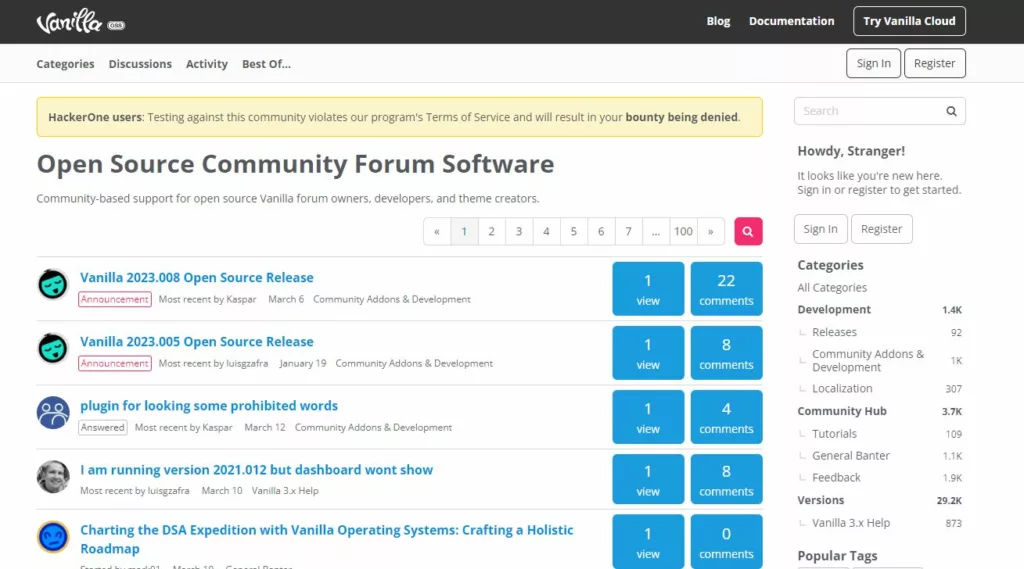Click the 4 comments box
Viewport: 1024px width, 569px height.
pyautogui.click(x=726, y=417)
